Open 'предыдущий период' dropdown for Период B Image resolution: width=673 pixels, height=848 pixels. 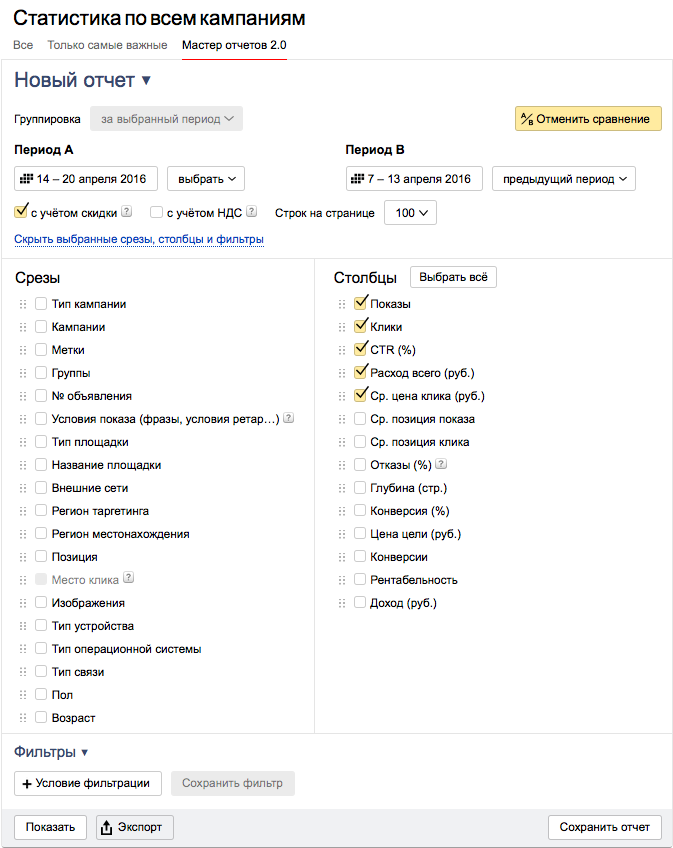coord(564,179)
